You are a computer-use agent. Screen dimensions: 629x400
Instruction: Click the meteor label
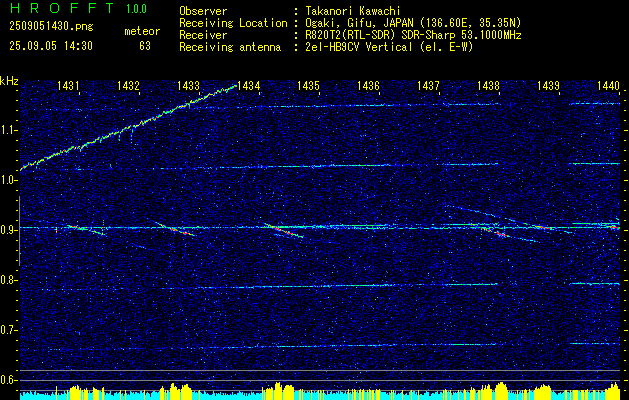[x=142, y=31]
